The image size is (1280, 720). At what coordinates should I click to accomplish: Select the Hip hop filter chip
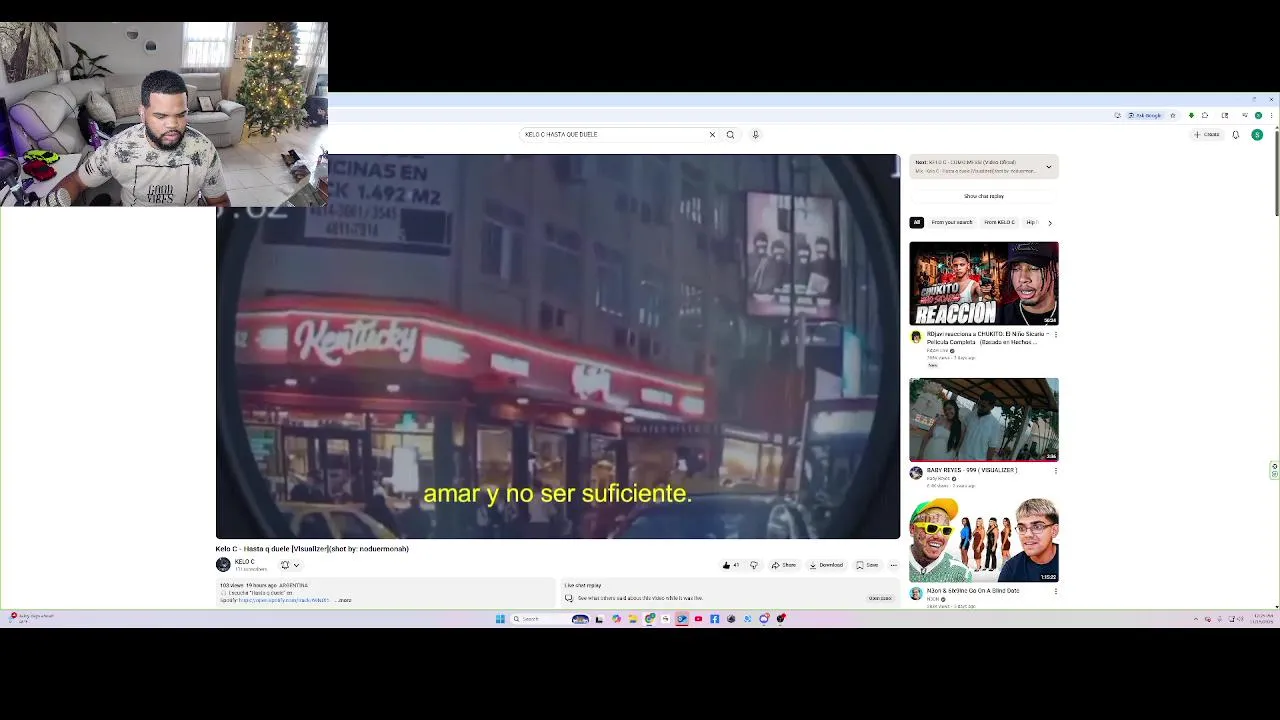click(x=1031, y=222)
